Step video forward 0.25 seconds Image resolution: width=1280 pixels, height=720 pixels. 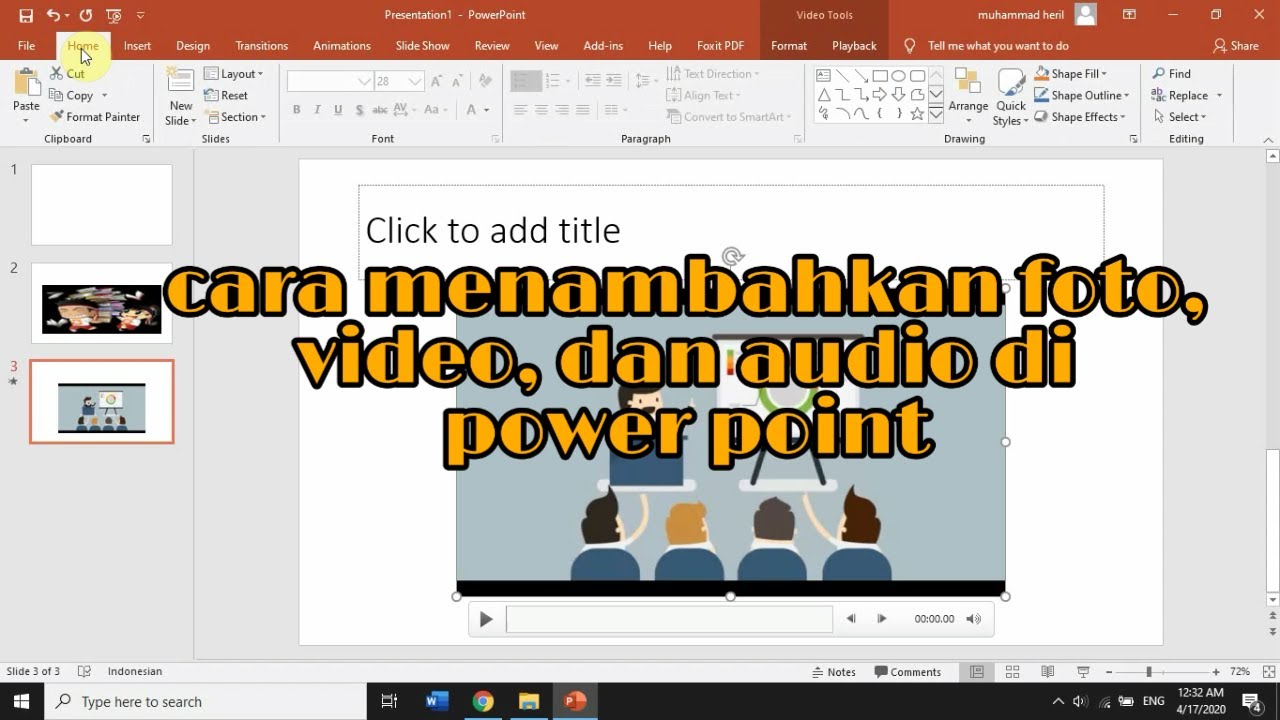tap(881, 619)
